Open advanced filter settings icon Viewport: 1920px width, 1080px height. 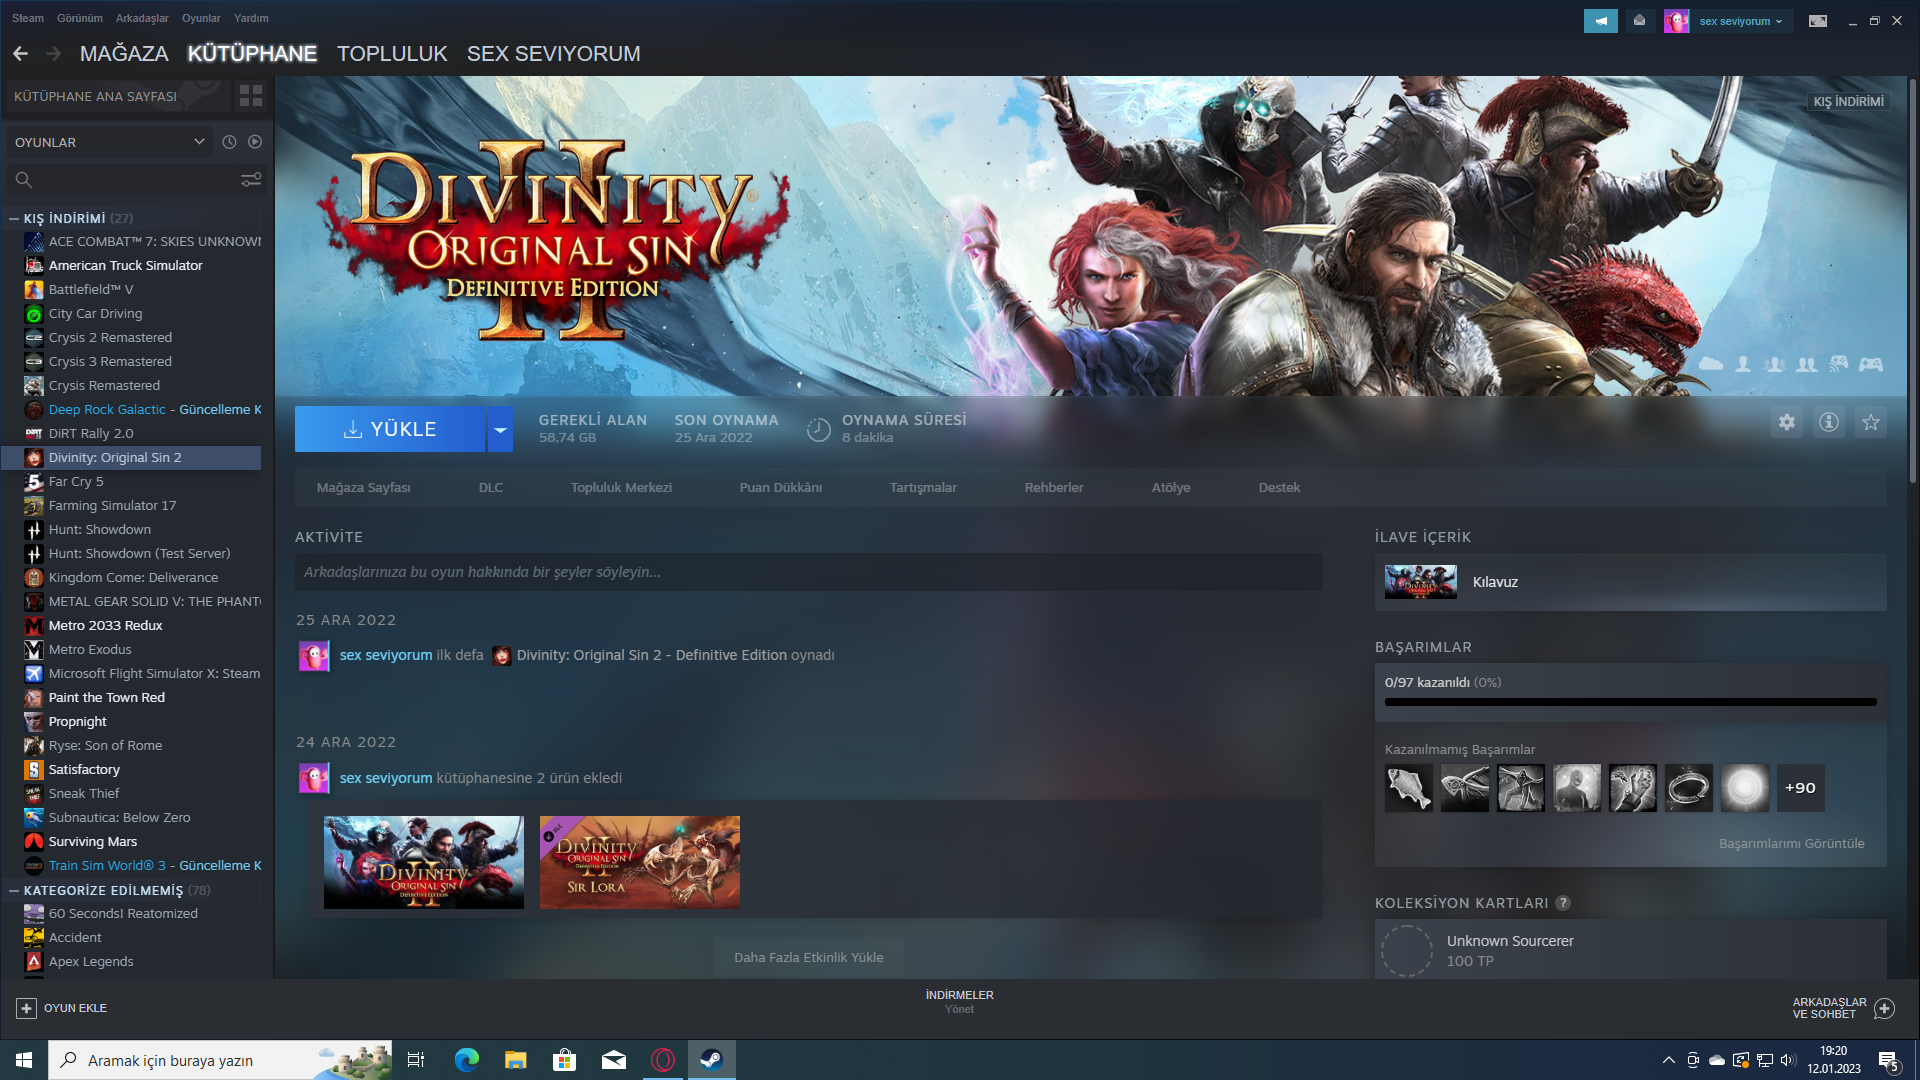[250, 180]
